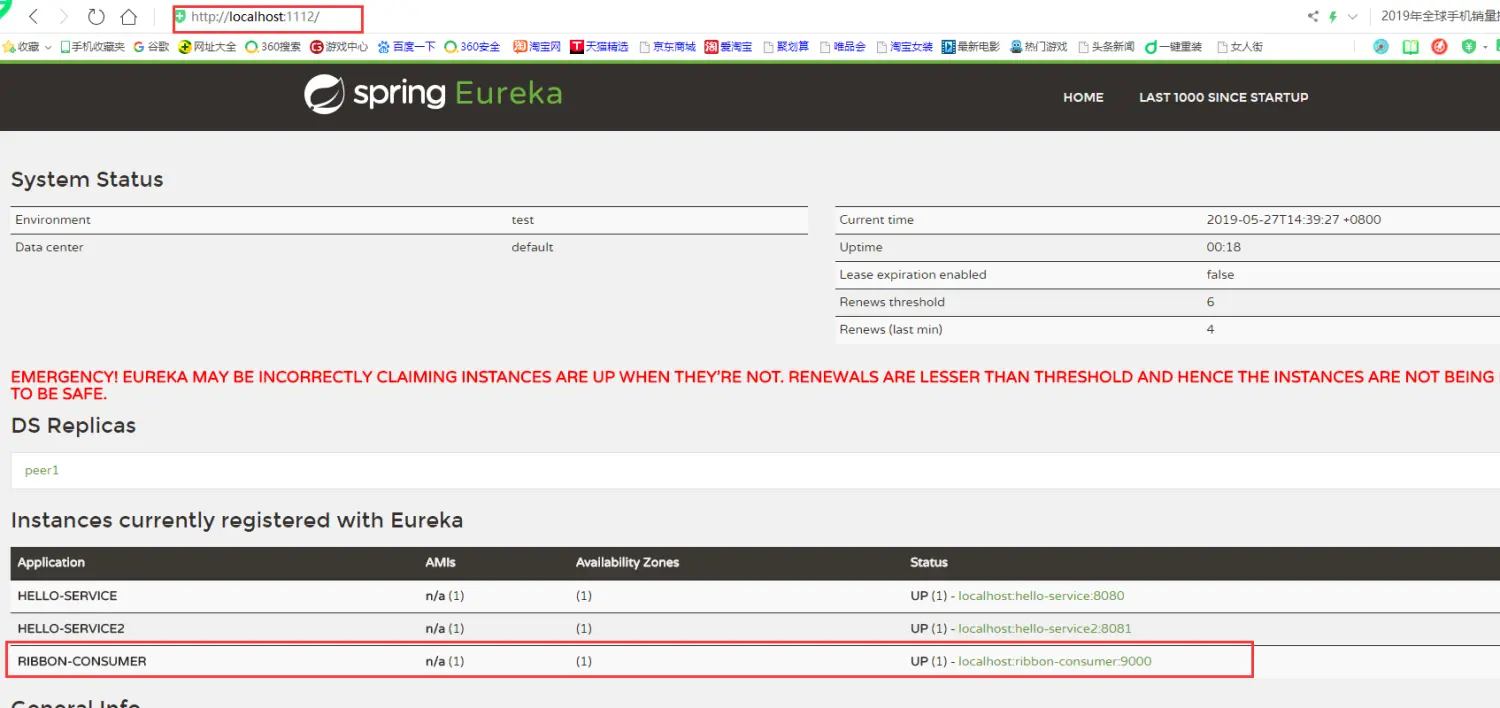Open the 一键重装 bookmark
Image resolution: width=1500 pixels, height=708 pixels.
(x=1173, y=47)
